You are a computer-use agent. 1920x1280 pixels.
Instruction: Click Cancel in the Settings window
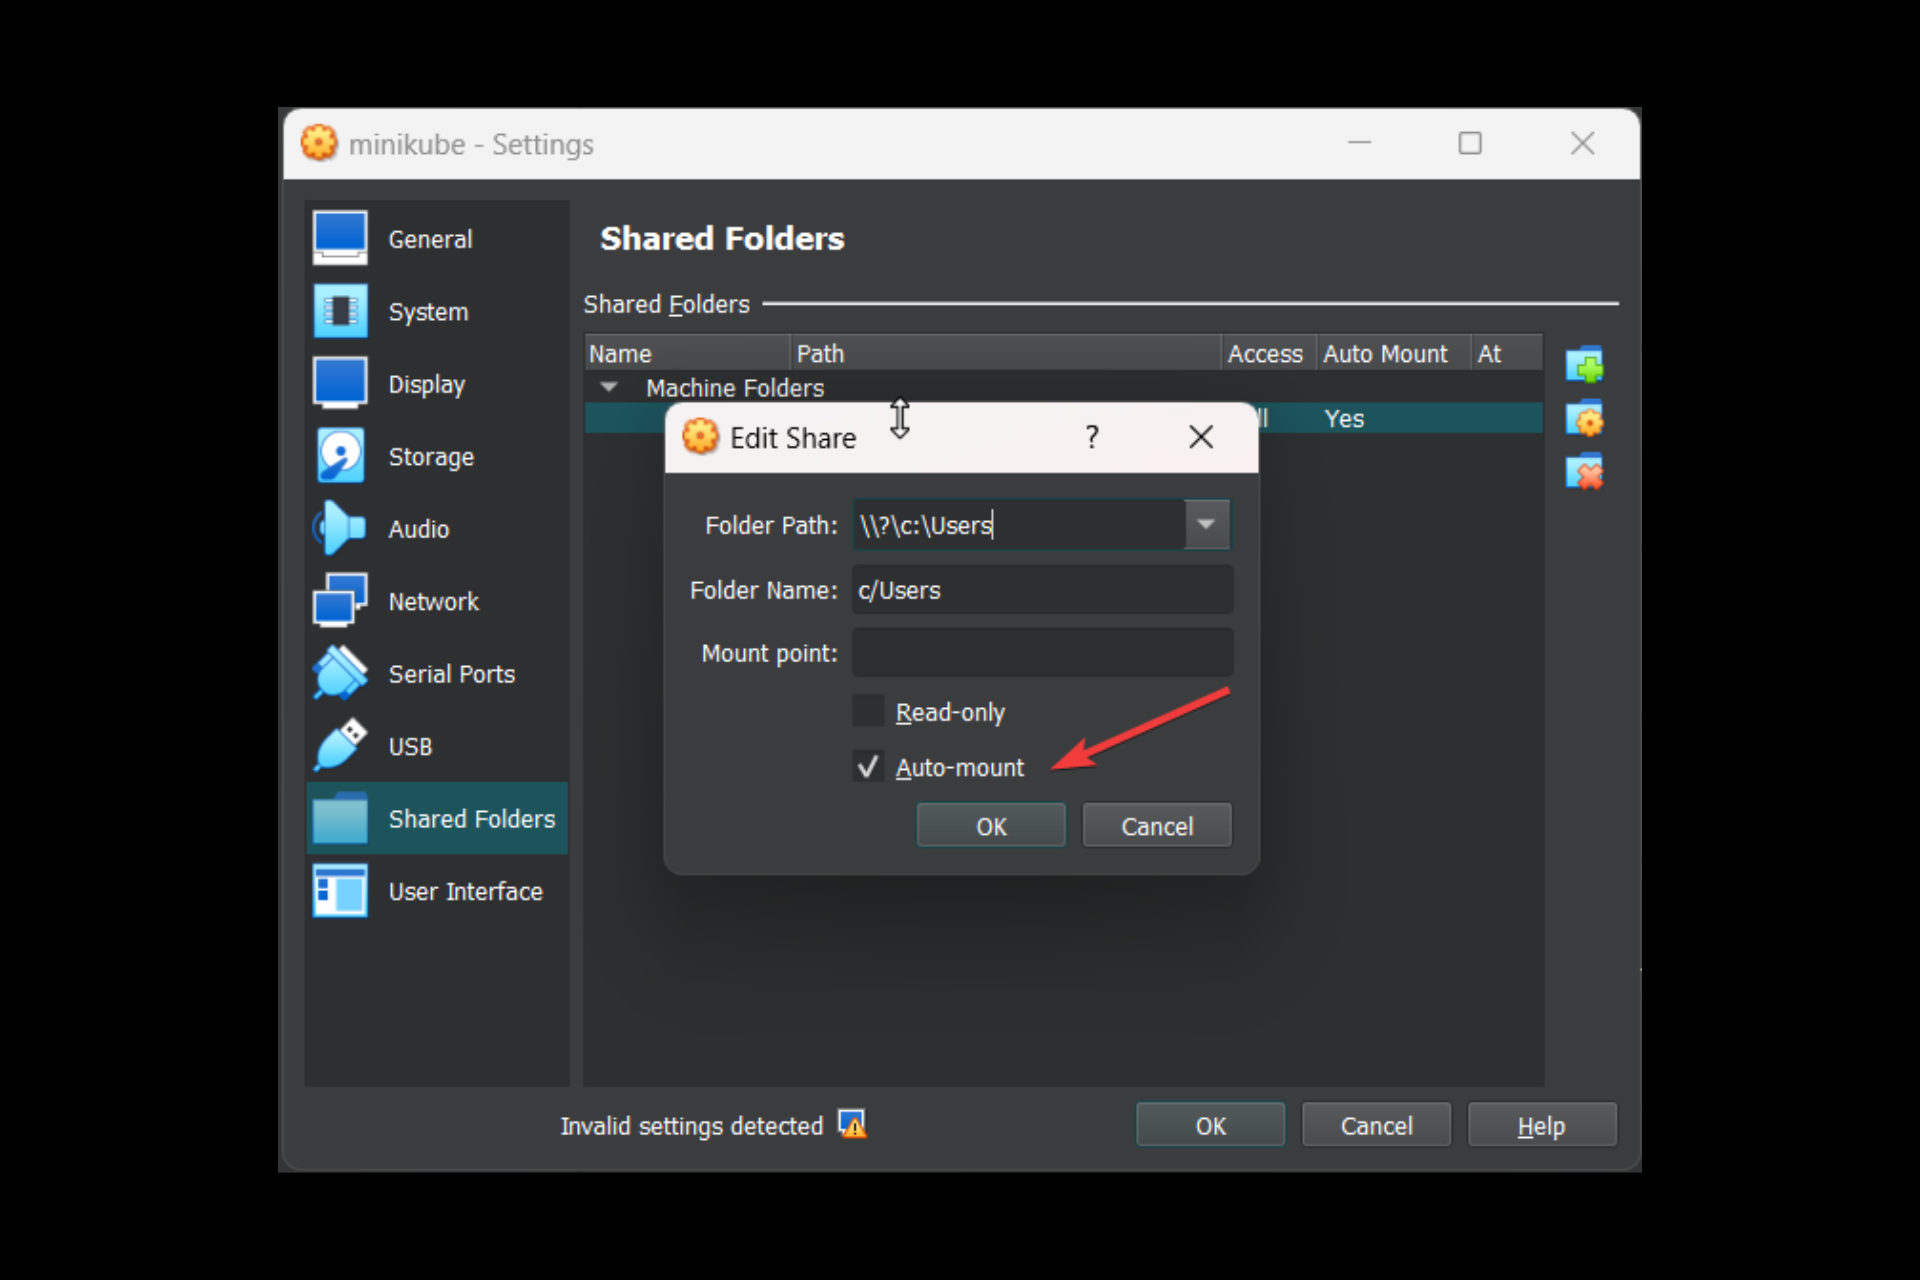point(1376,1125)
